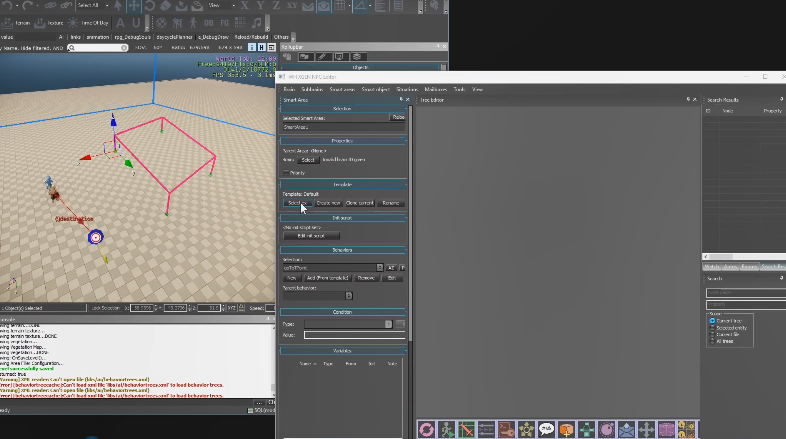Click the Condition Value input field

(354, 335)
